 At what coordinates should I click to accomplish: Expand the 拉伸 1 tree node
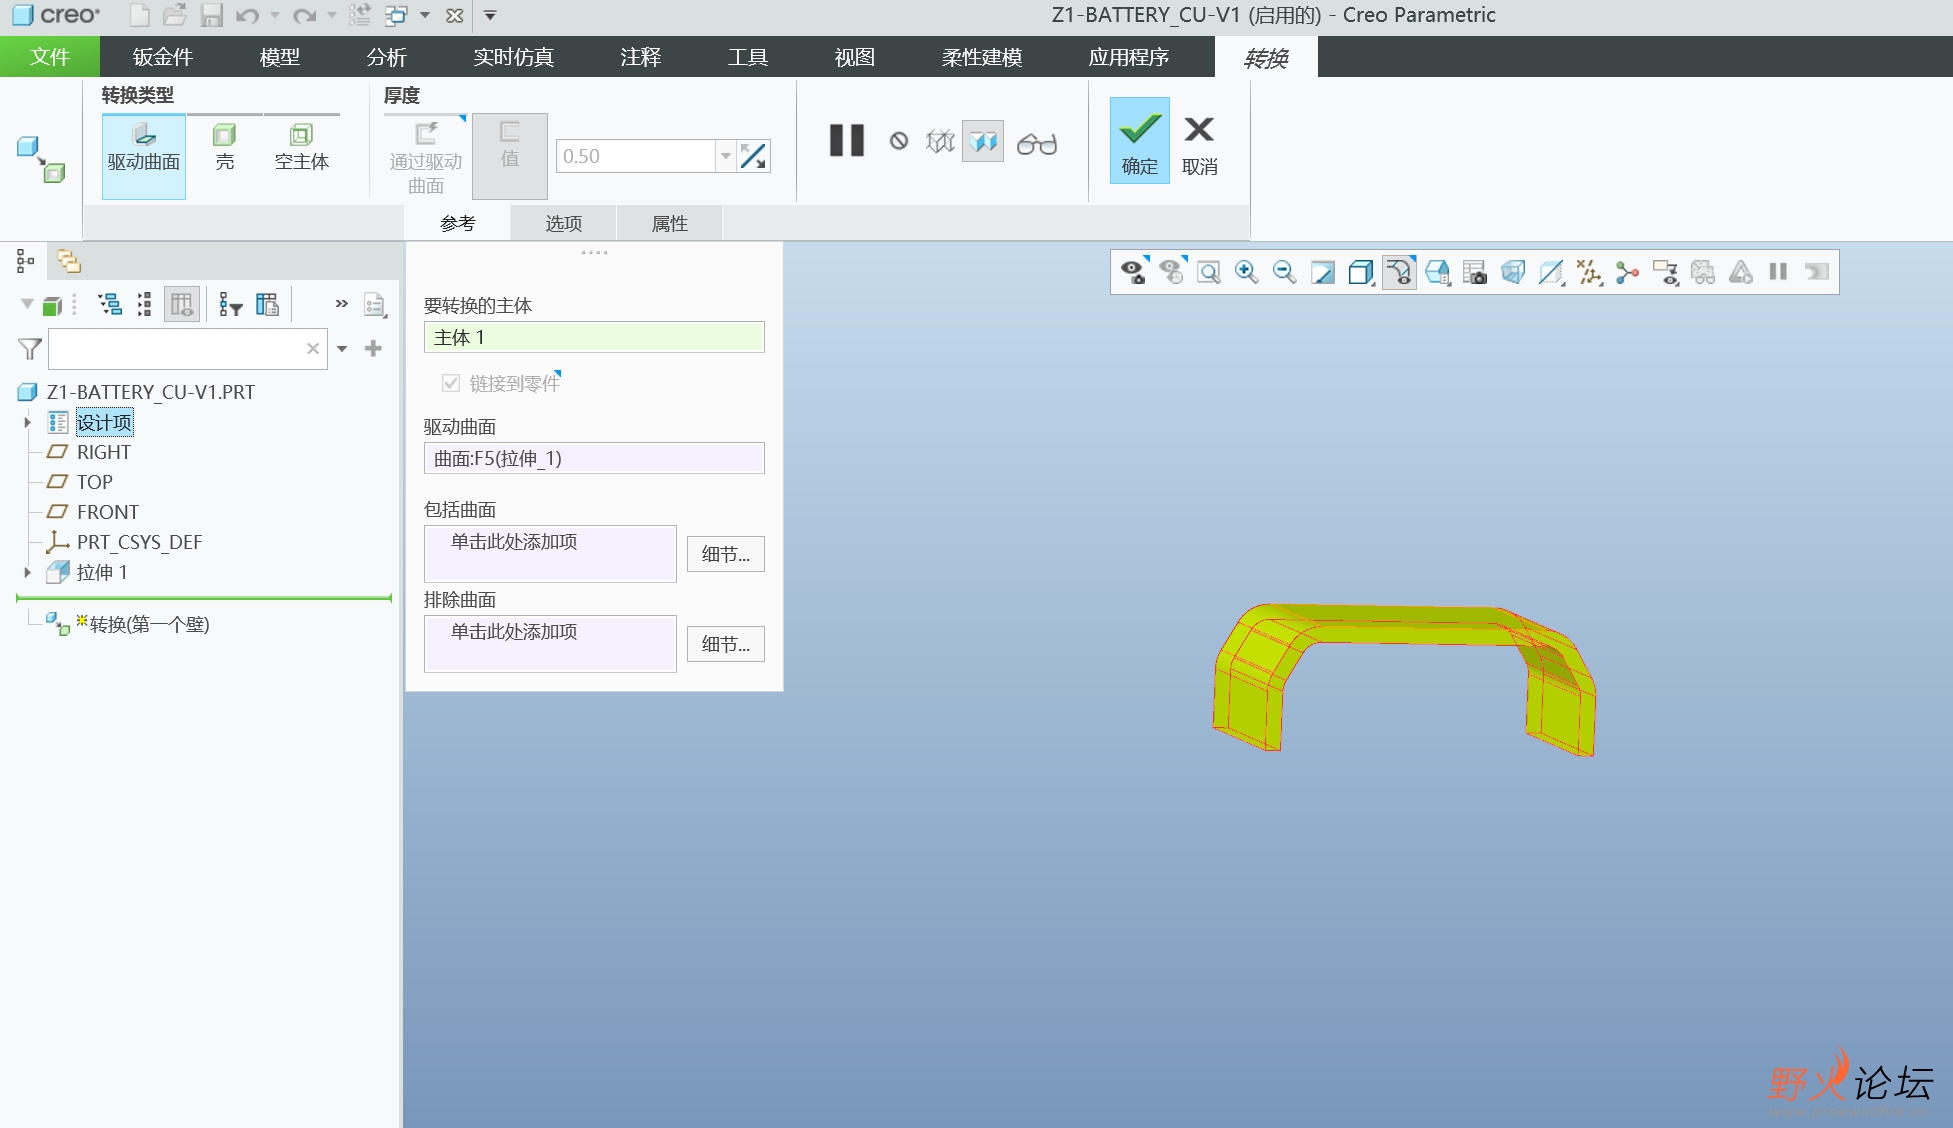[28, 573]
